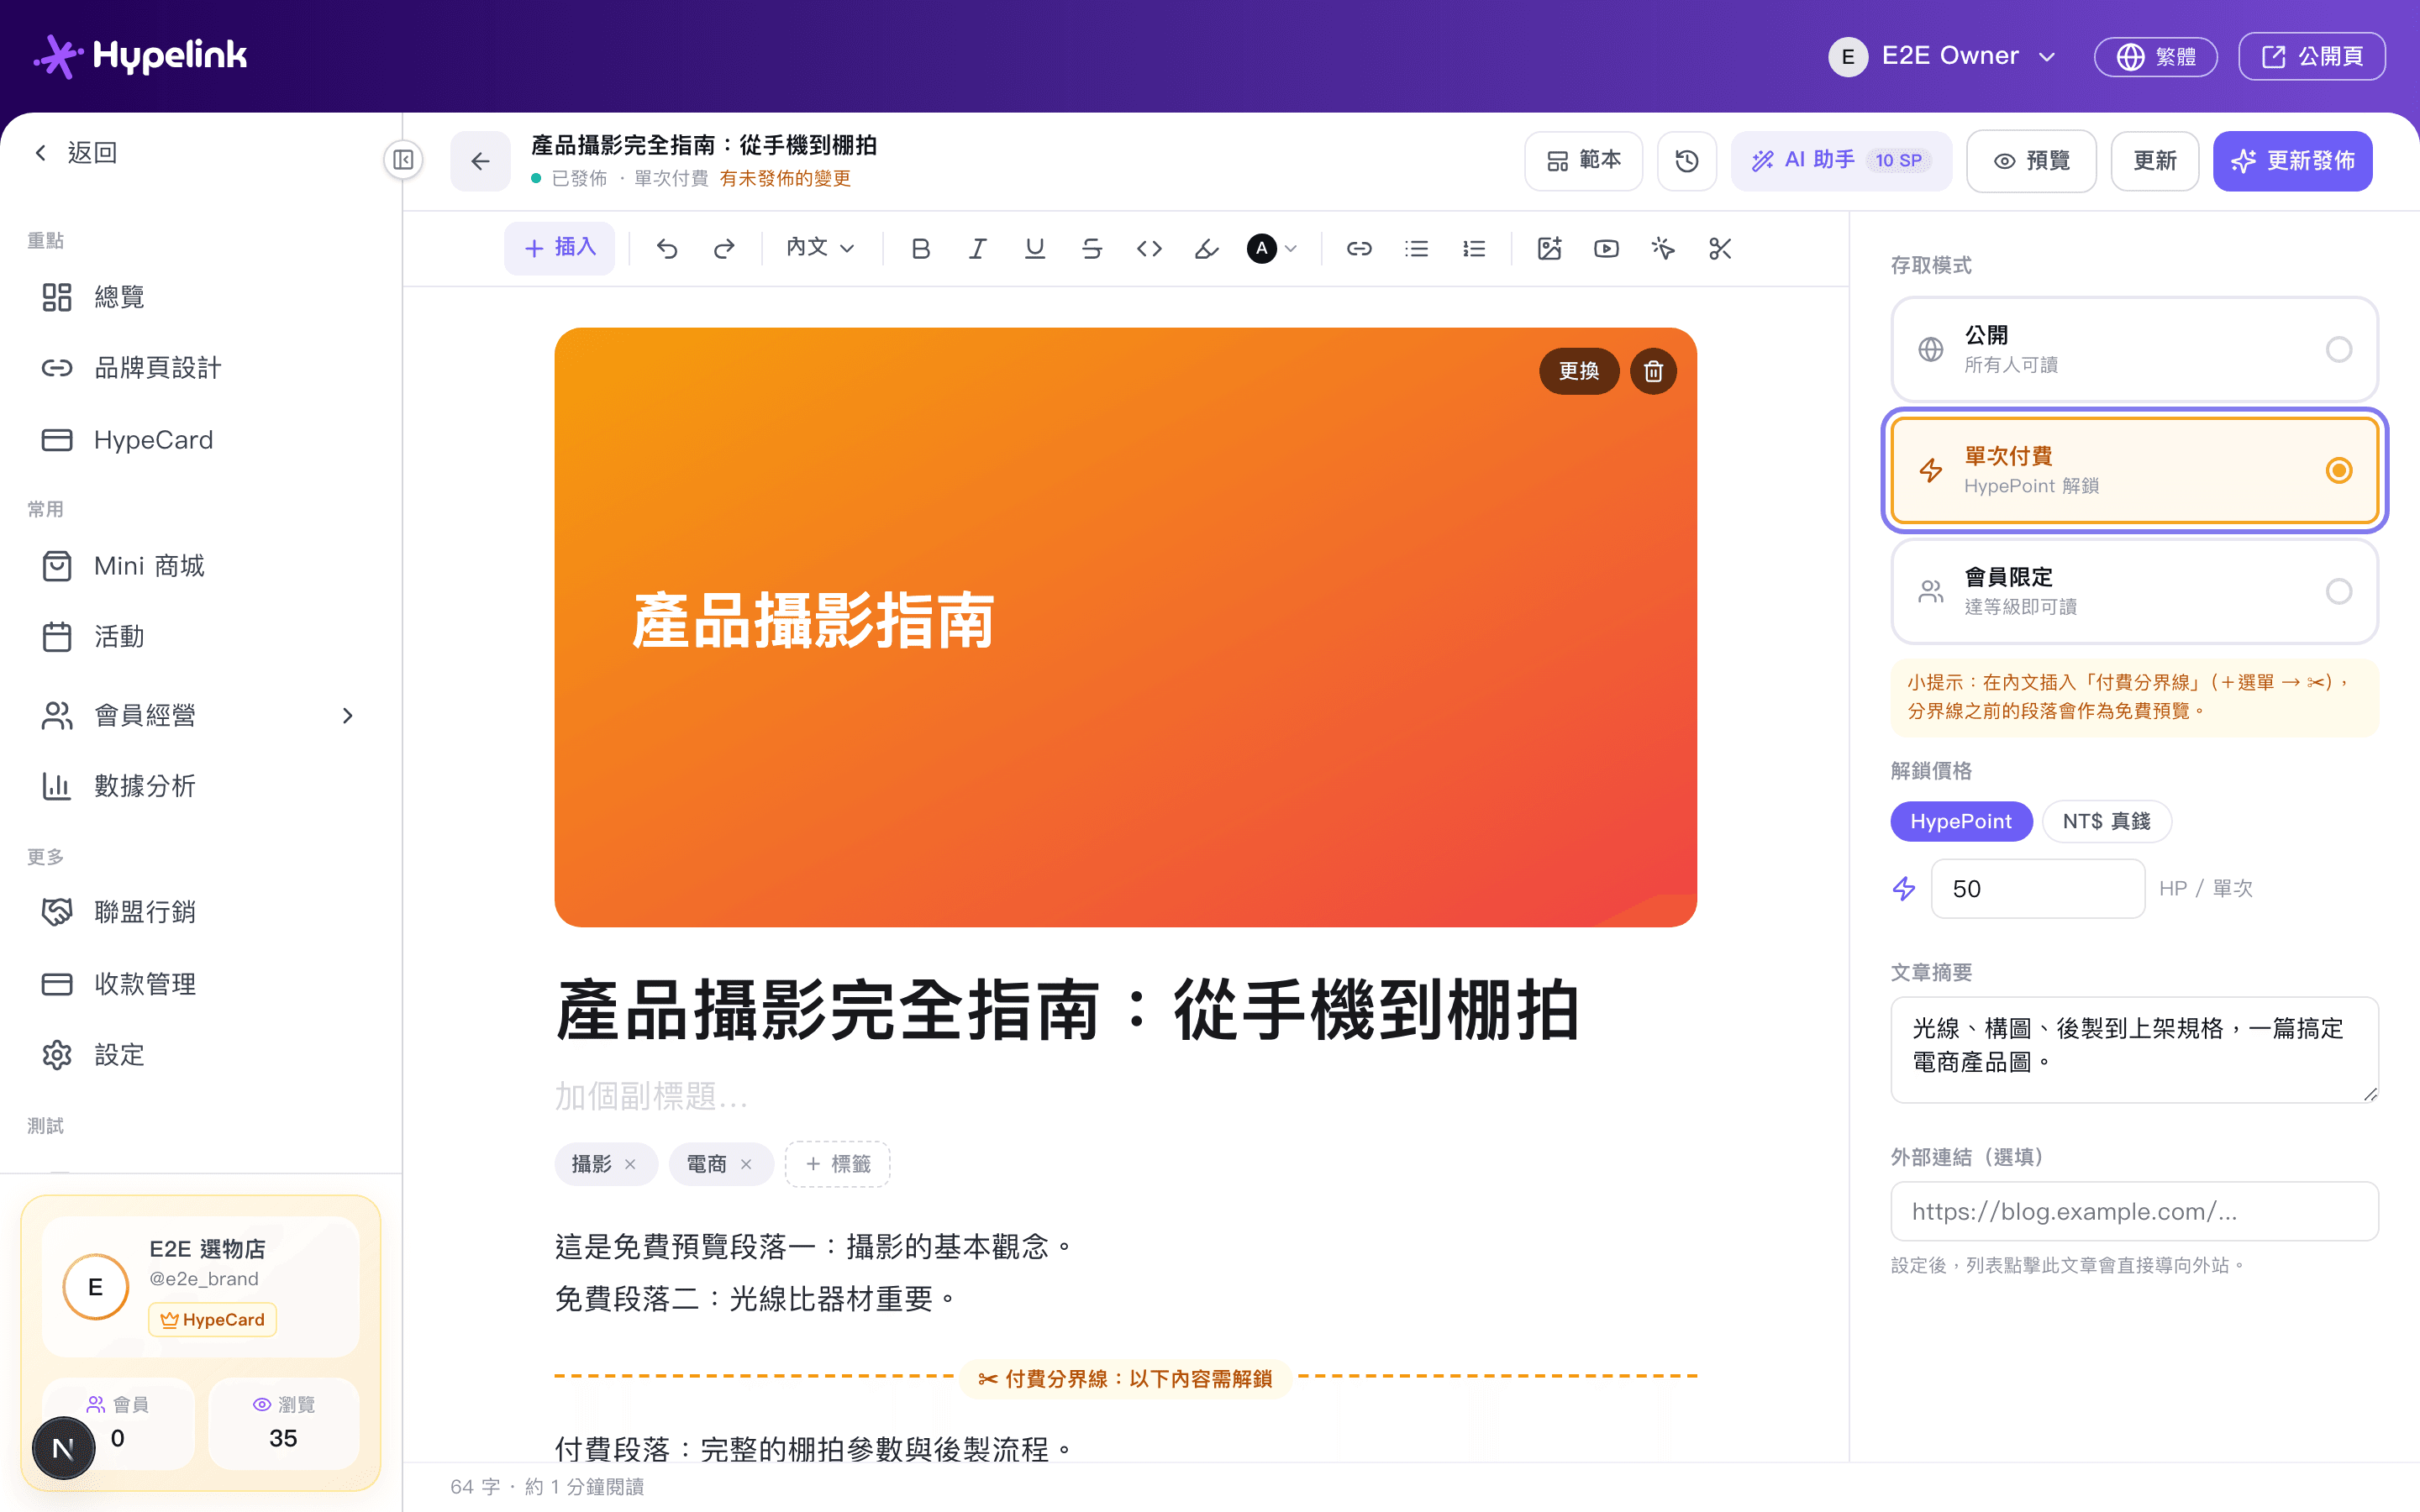Go to 總覽 in sidebar
This screenshot has height=1512, width=2420.
point(200,297)
